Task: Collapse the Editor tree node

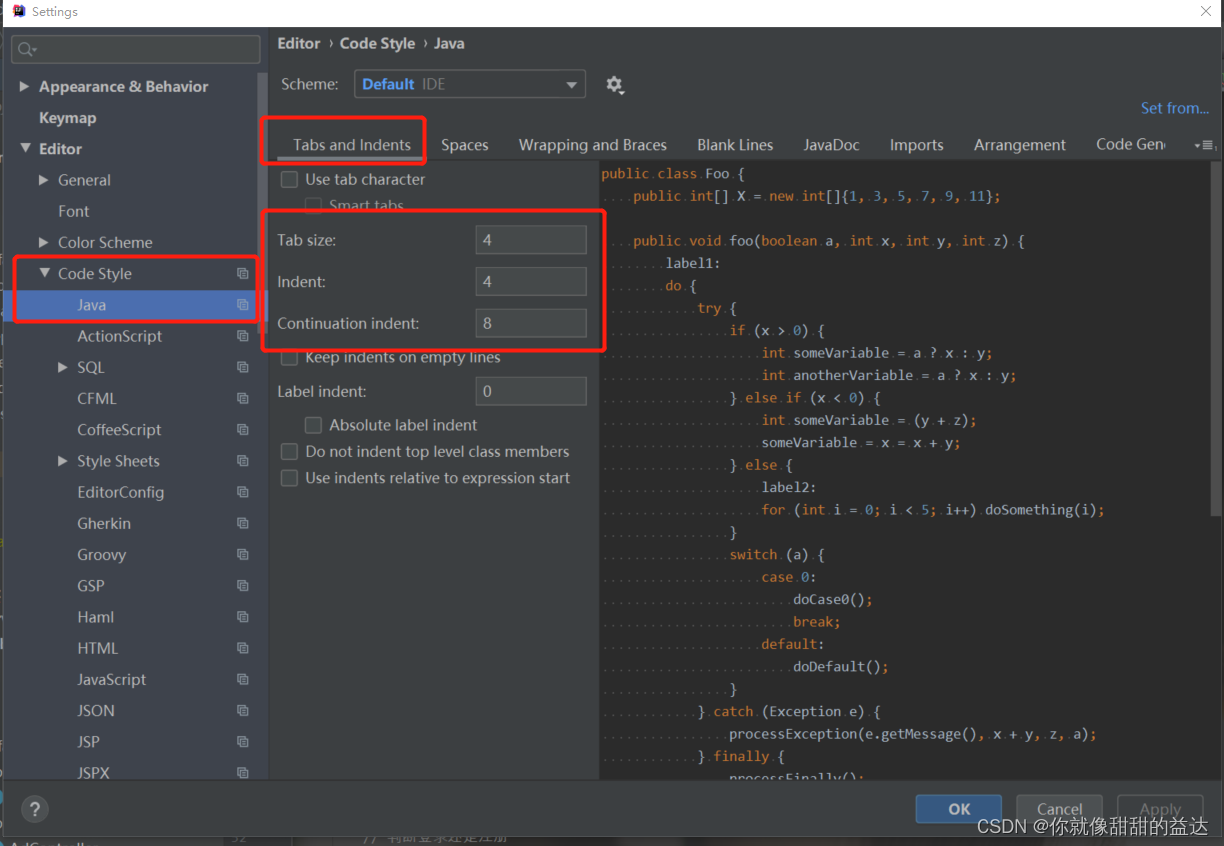Action: point(25,148)
